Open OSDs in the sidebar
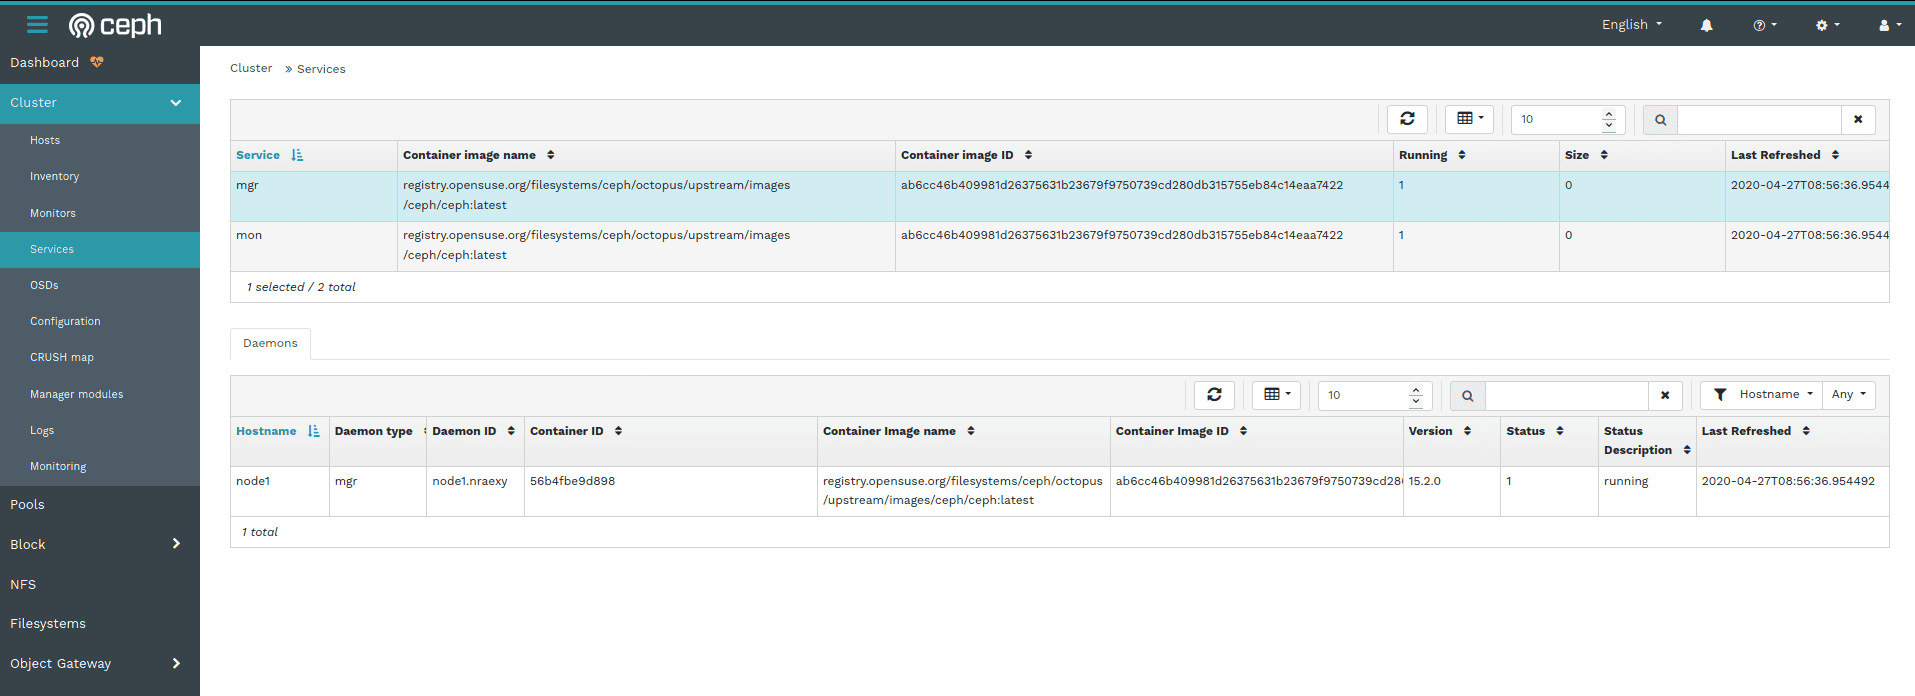1915x696 pixels. [x=44, y=285]
